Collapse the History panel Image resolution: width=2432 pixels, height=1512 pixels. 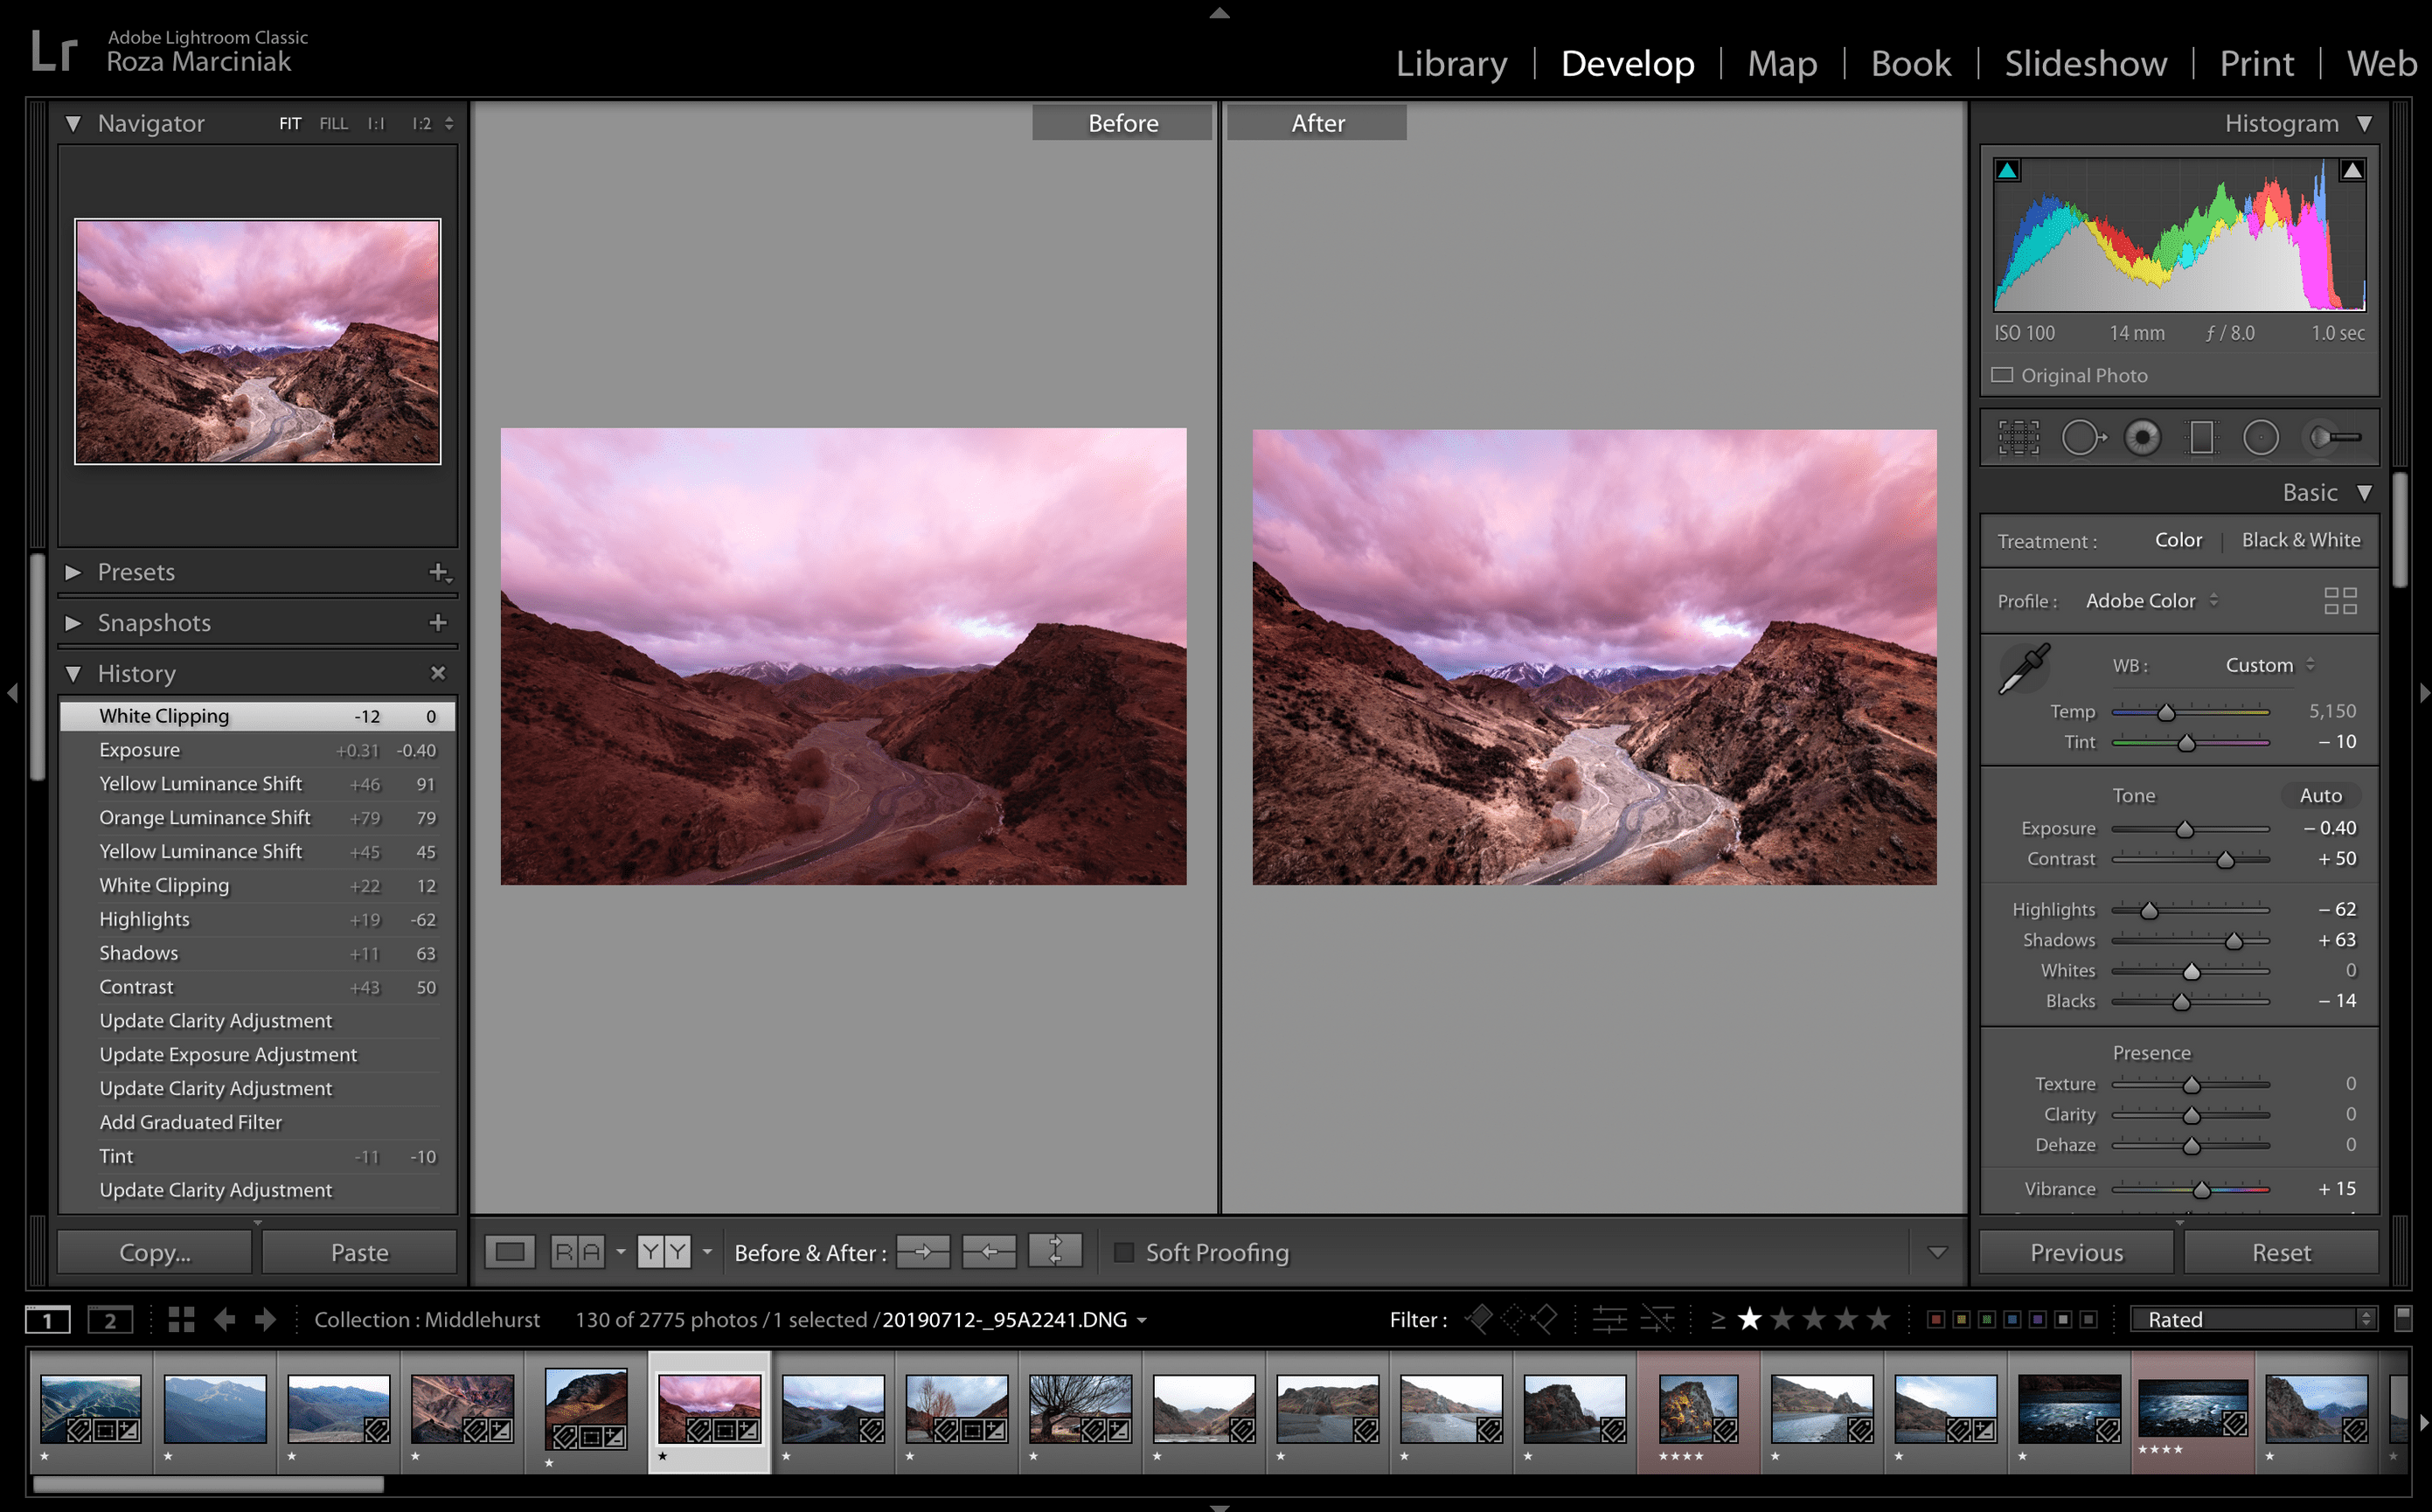point(74,673)
